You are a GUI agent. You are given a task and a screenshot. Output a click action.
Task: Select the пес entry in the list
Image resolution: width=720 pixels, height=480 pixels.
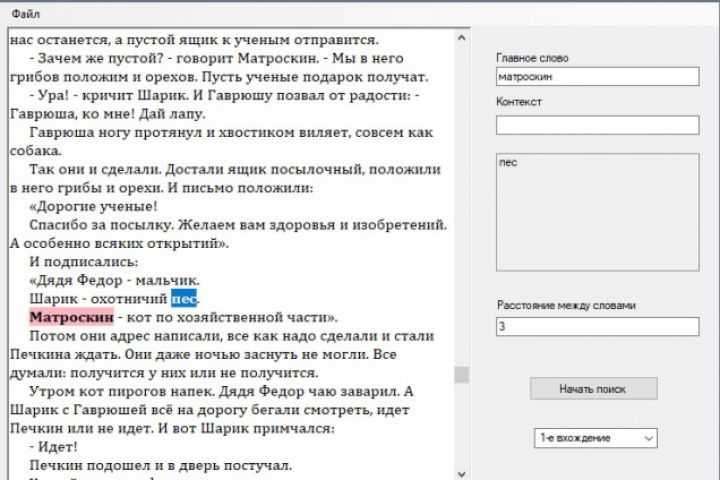coord(508,162)
